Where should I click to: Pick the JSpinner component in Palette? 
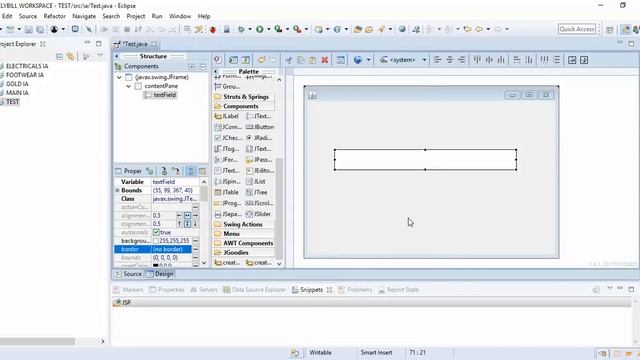227,181
